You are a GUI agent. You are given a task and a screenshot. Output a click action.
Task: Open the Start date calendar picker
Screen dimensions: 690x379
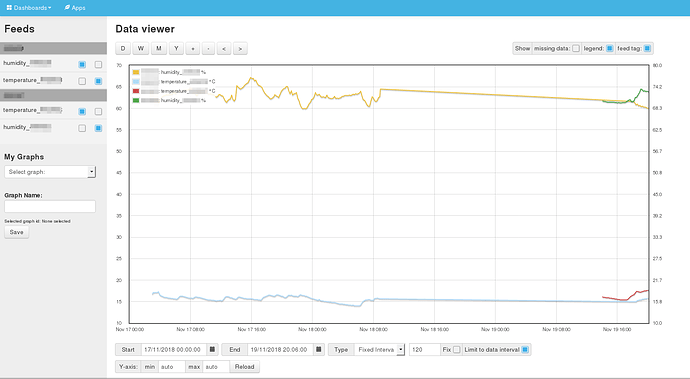212,350
